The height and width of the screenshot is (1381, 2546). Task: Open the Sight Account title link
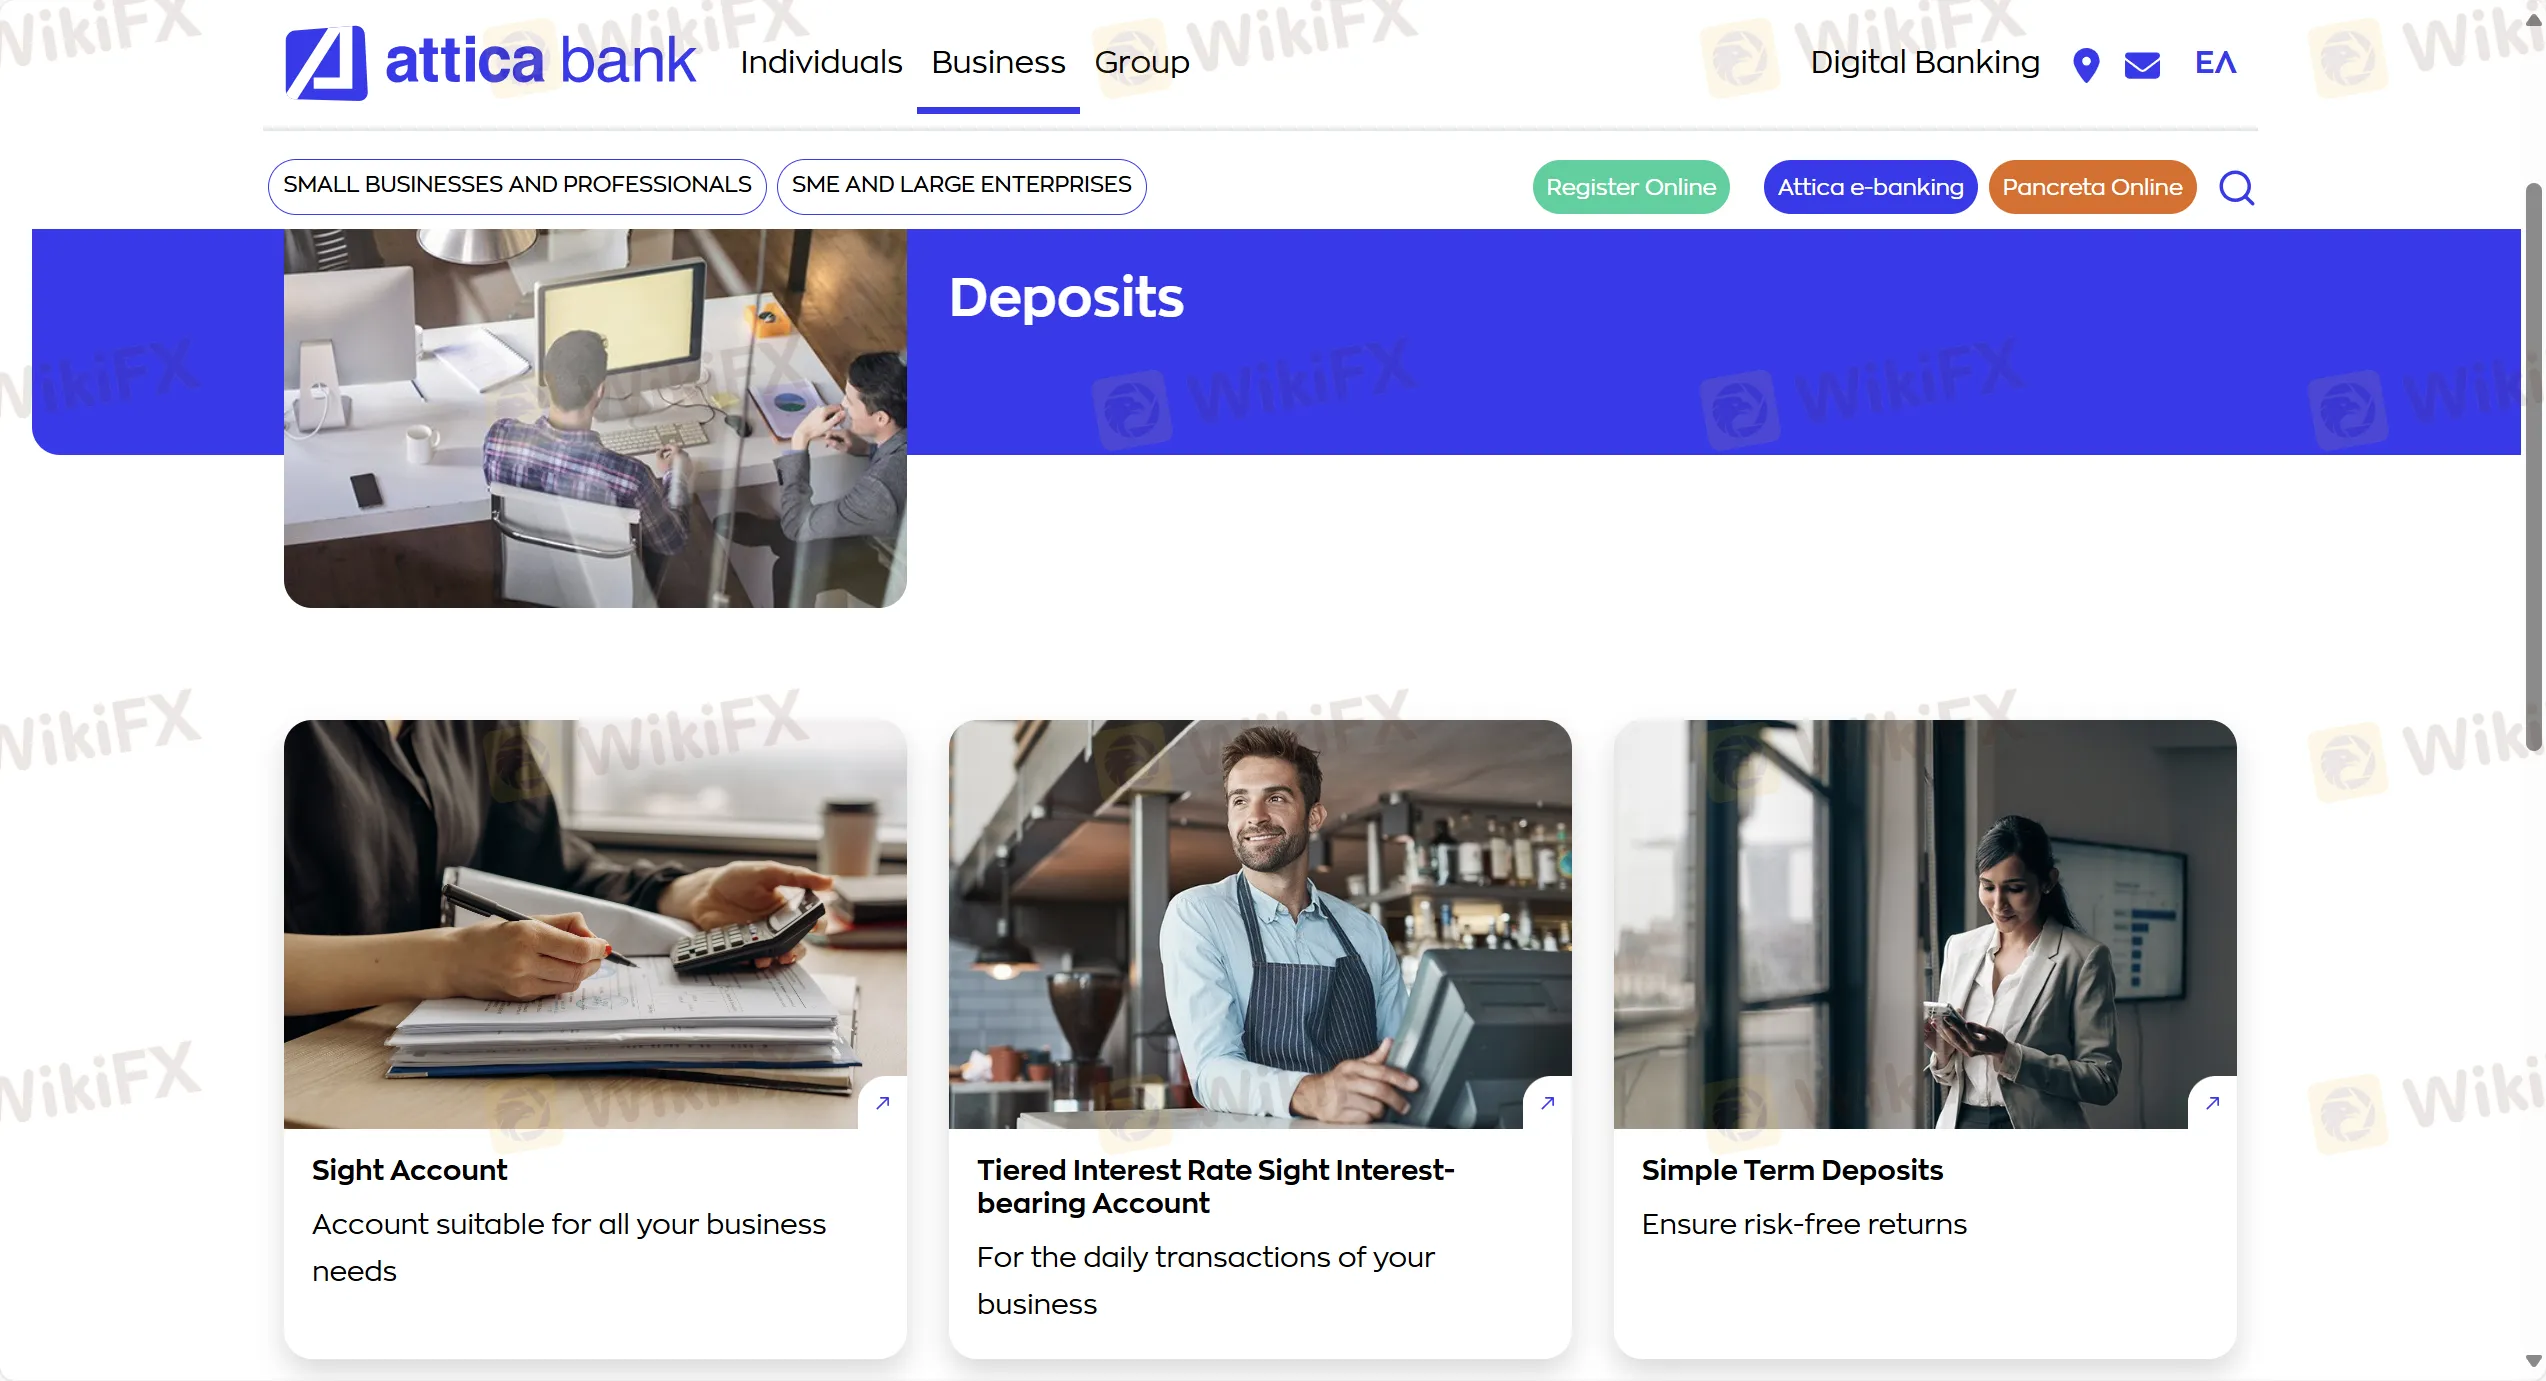409,1170
